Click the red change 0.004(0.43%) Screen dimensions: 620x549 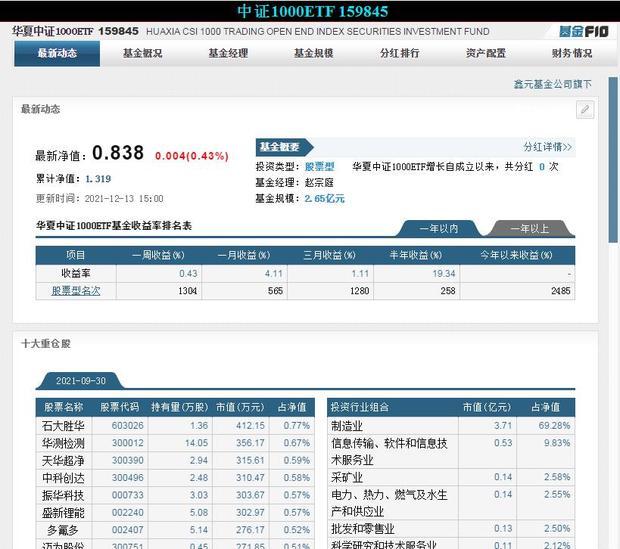192,156
